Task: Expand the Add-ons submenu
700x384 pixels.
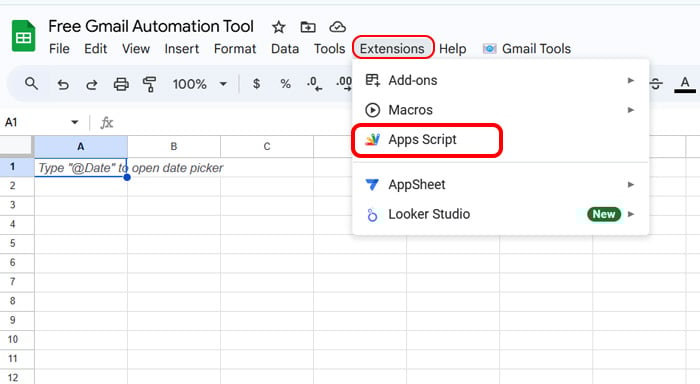Action: (x=500, y=80)
